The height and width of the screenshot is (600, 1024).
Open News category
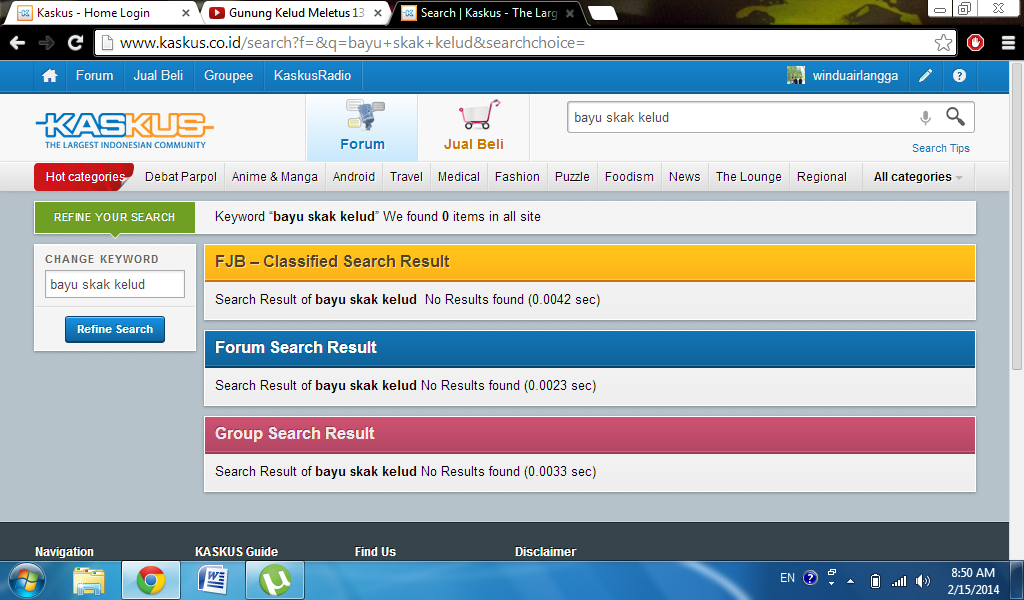pos(684,177)
